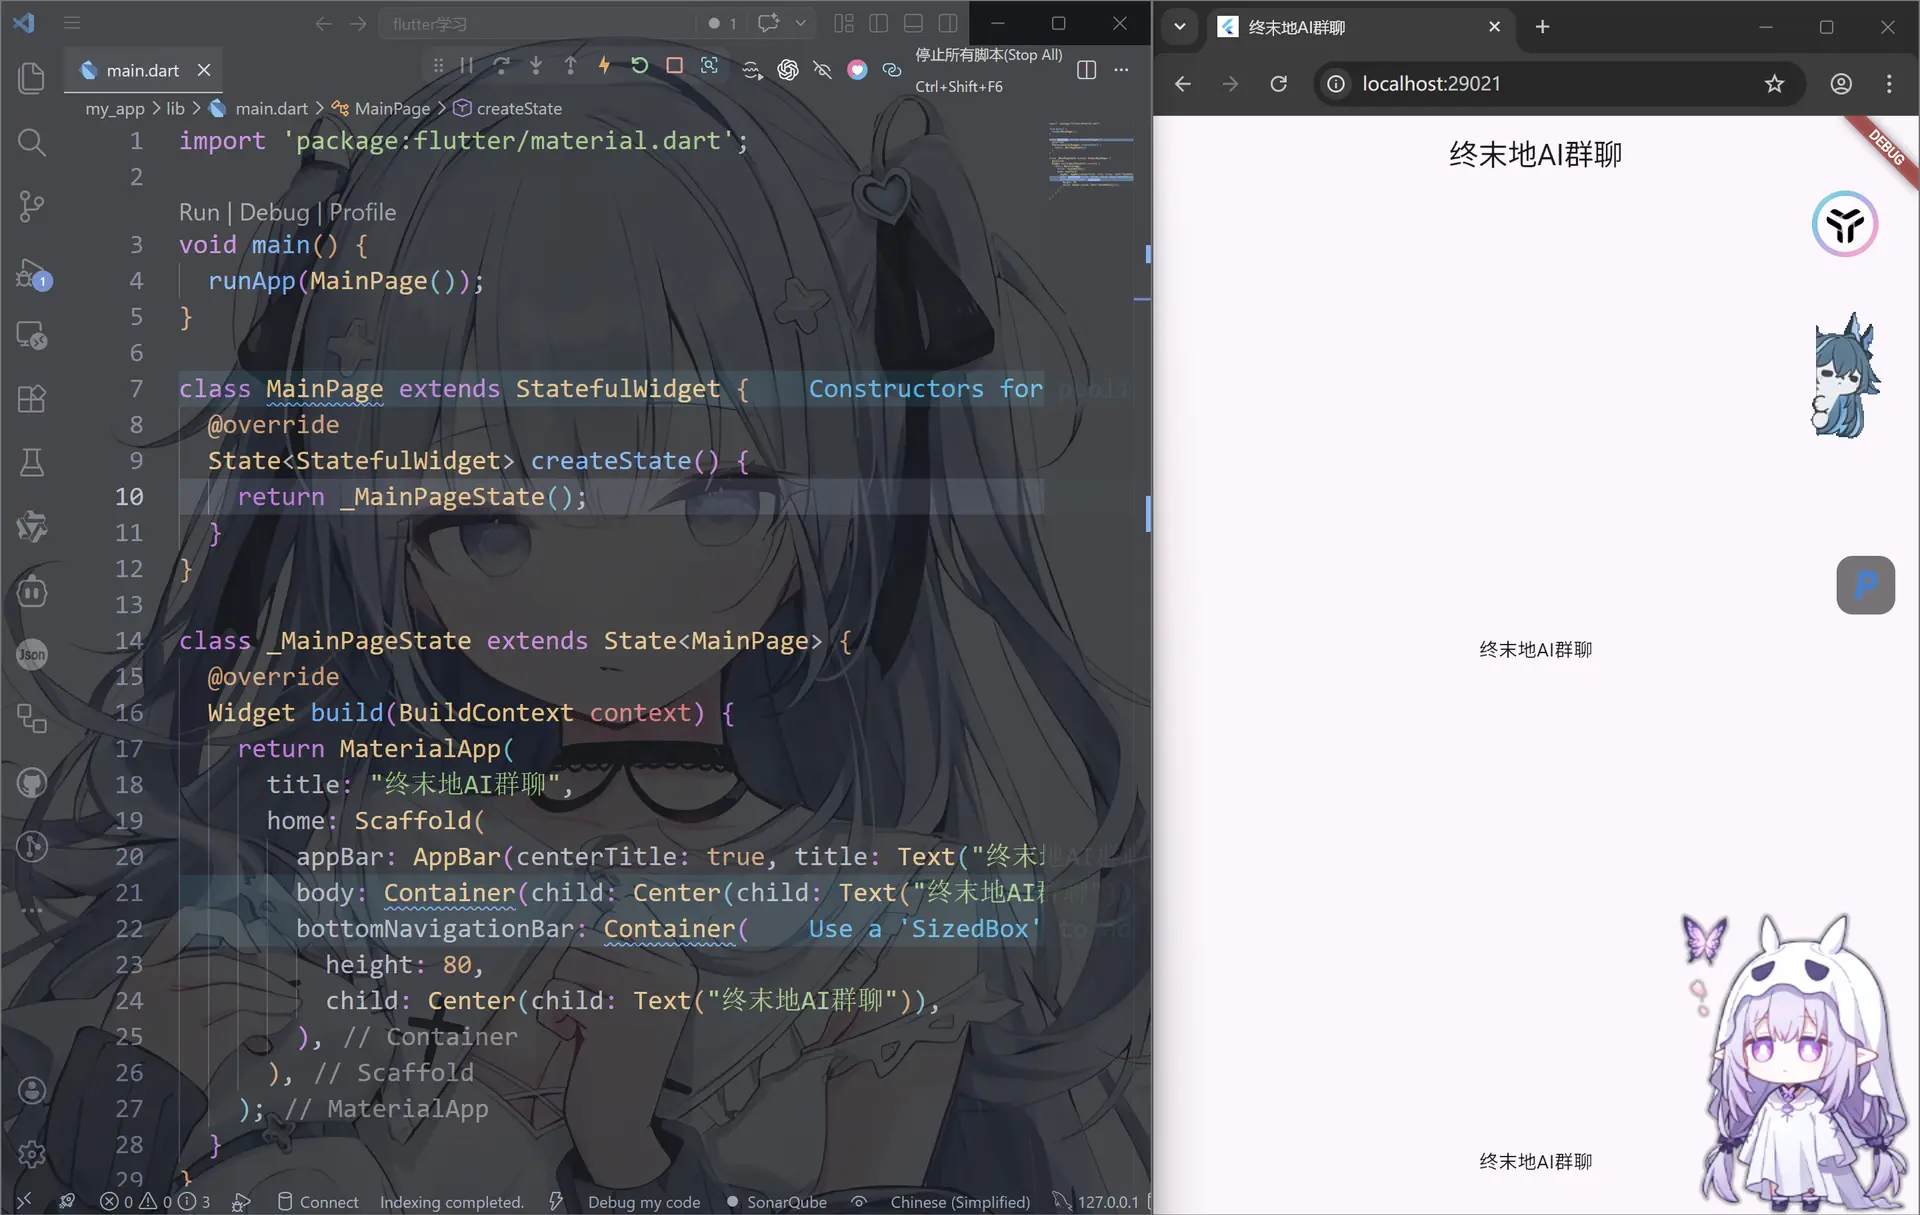
Task: Open the Search view in the activity bar
Action: point(32,142)
